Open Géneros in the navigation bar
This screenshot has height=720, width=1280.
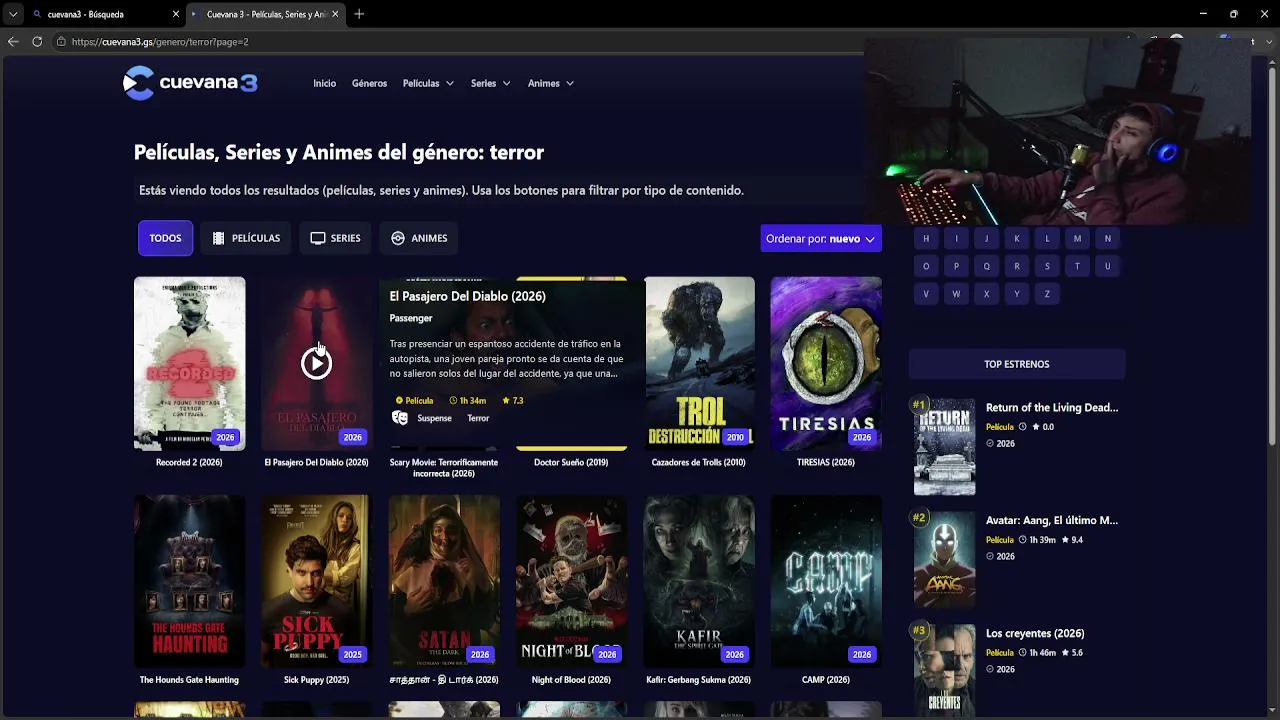click(x=369, y=83)
